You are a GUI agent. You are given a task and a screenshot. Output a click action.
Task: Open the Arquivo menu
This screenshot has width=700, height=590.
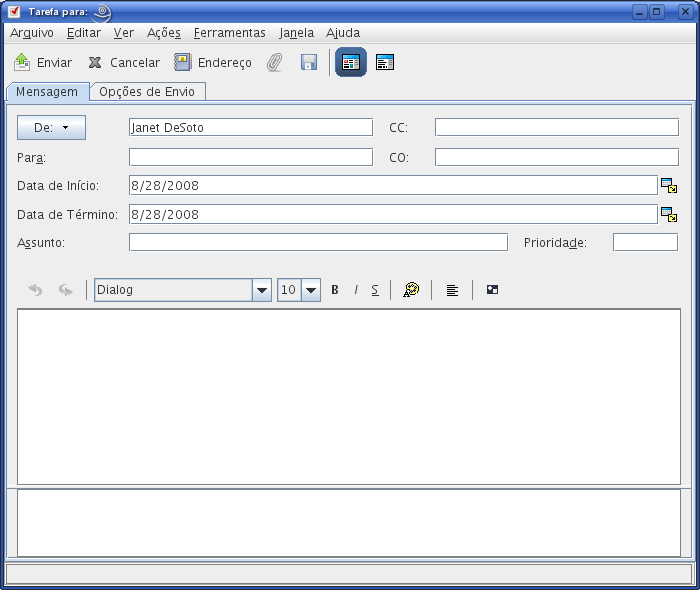tap(32, 33)
